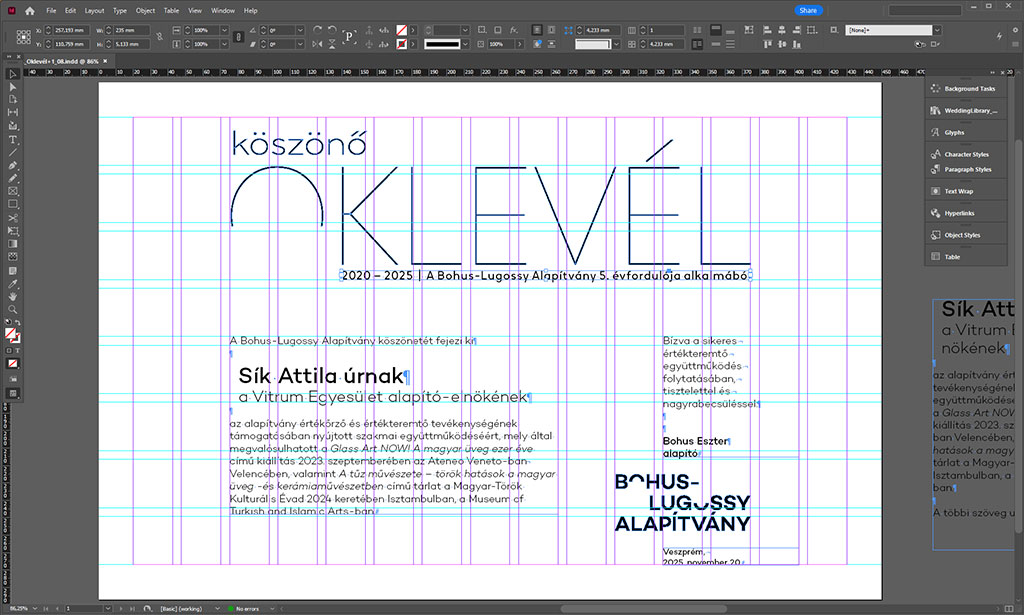Open the Background Tasks panel
Viewport: 1024px width, 615px height.
pyautogui.click(x=965, y=89)
